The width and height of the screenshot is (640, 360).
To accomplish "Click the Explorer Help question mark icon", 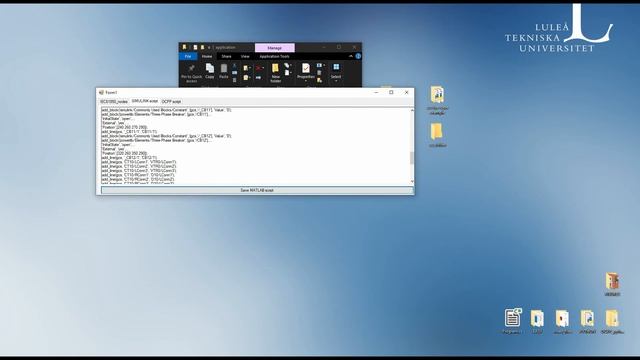I will [x=358, y=56].
